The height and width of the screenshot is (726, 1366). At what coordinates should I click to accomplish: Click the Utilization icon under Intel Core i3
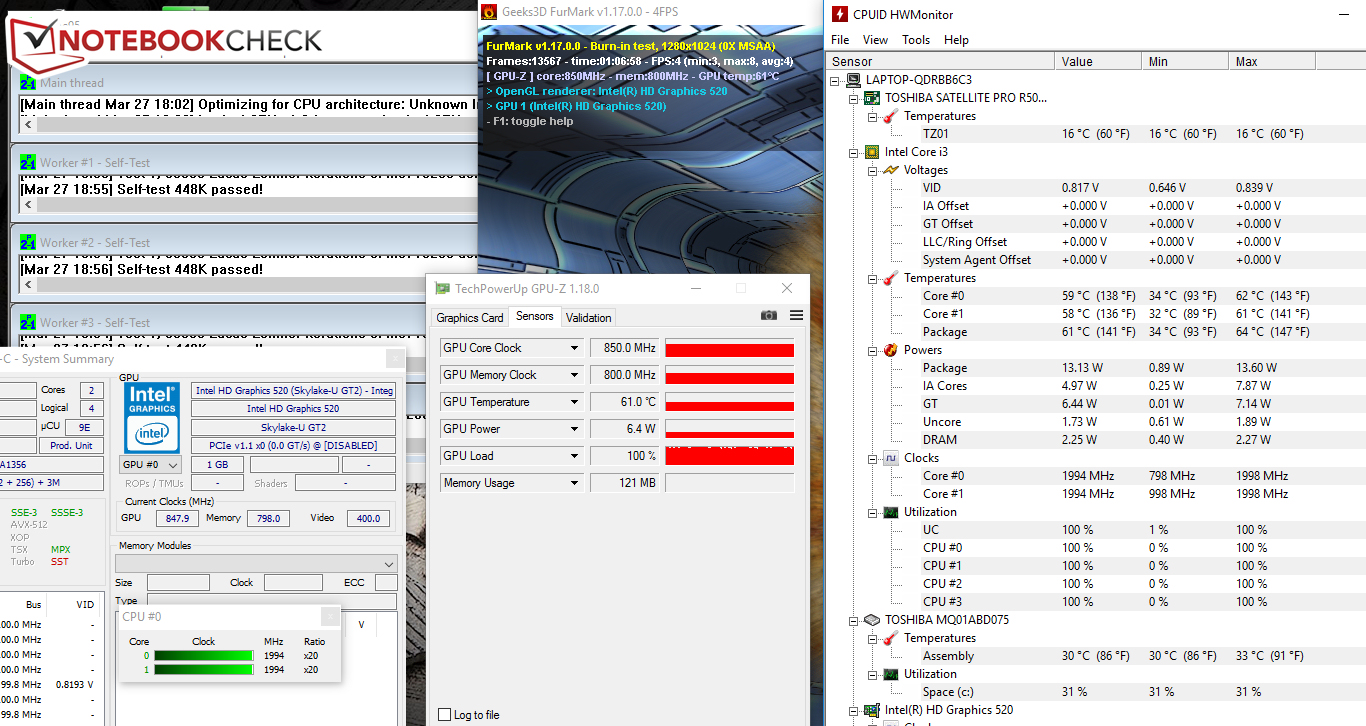891,512
